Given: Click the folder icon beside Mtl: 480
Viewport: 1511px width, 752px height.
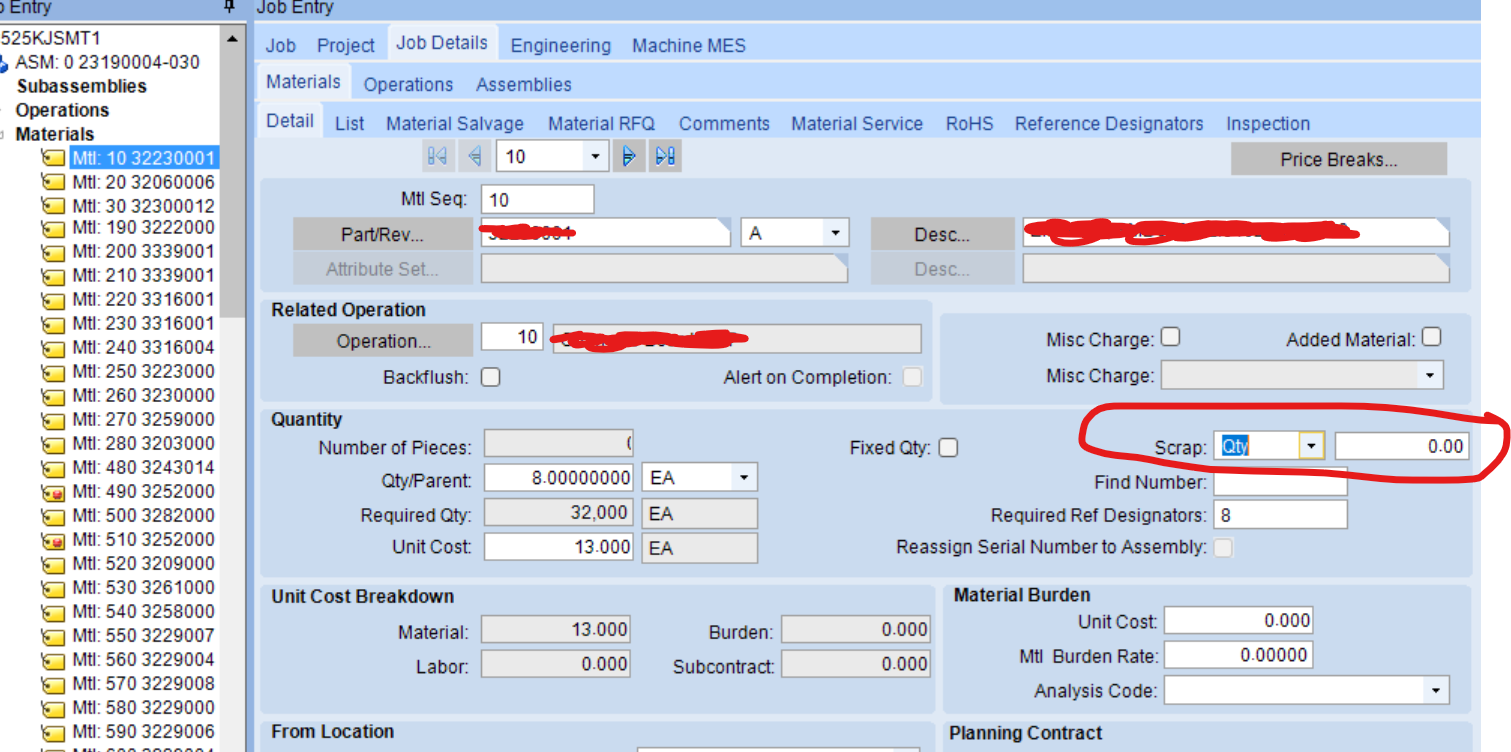Looking at the screenshot, I should [x=52, y=468].
